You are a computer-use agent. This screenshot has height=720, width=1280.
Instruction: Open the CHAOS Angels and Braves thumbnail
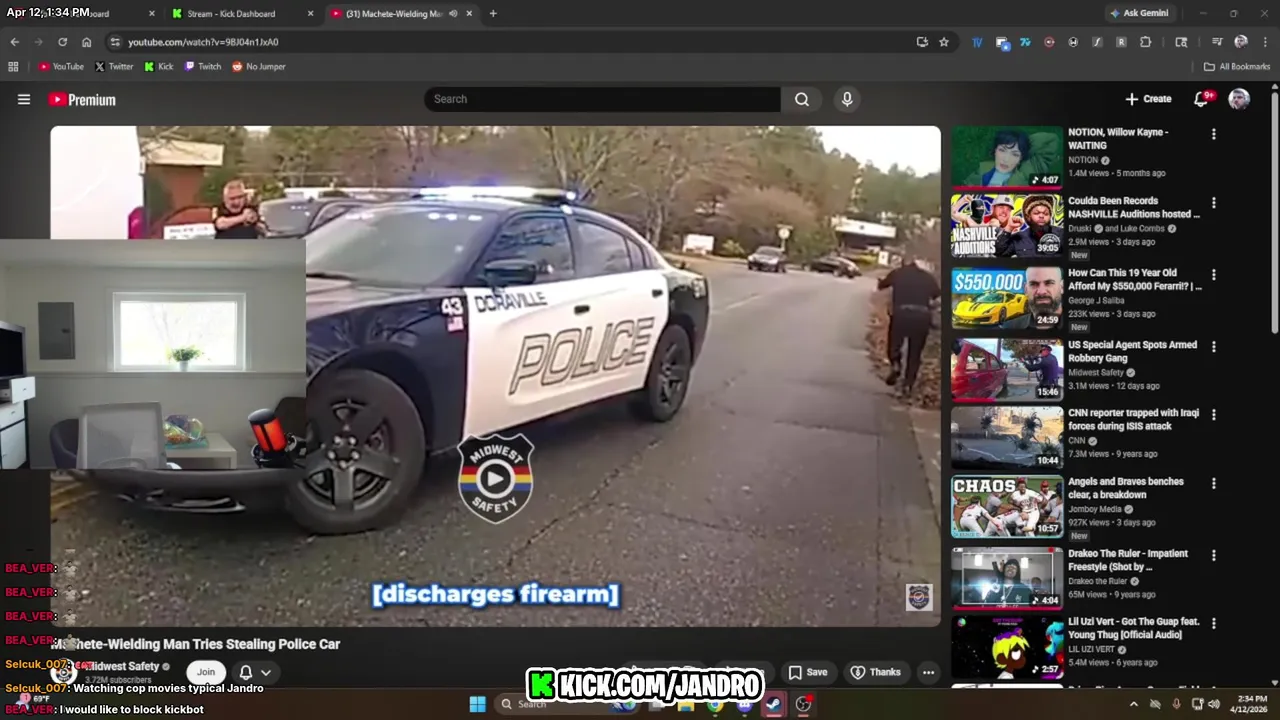point(1007,507)
